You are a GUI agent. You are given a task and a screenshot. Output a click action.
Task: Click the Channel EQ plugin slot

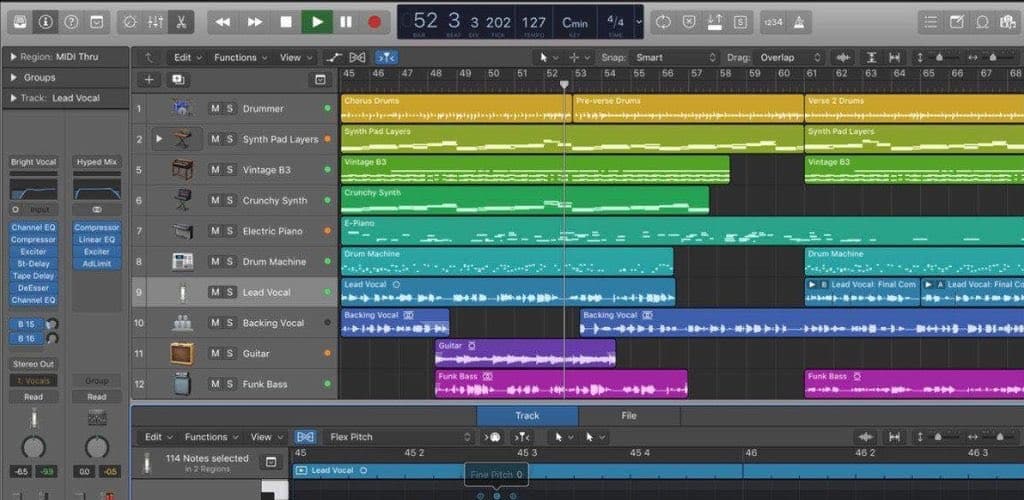point(33,228)
